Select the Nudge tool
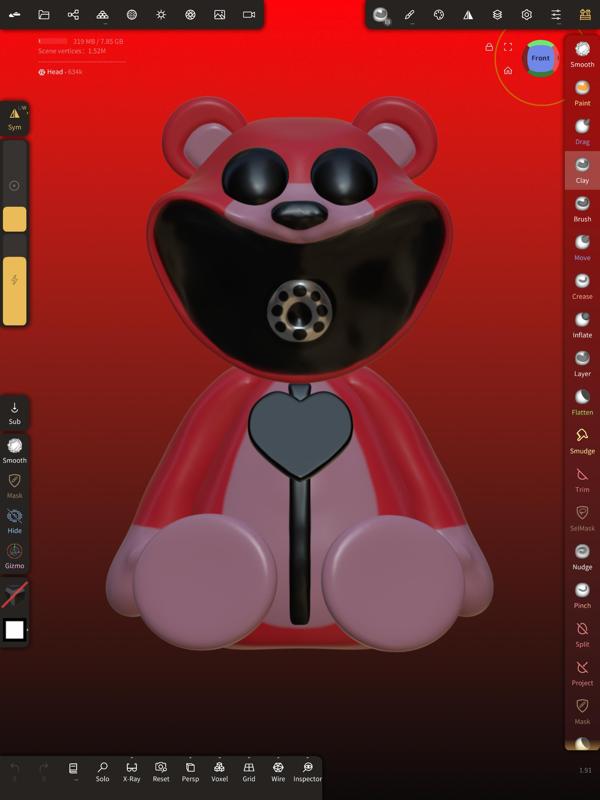 [x=582, y=557]
